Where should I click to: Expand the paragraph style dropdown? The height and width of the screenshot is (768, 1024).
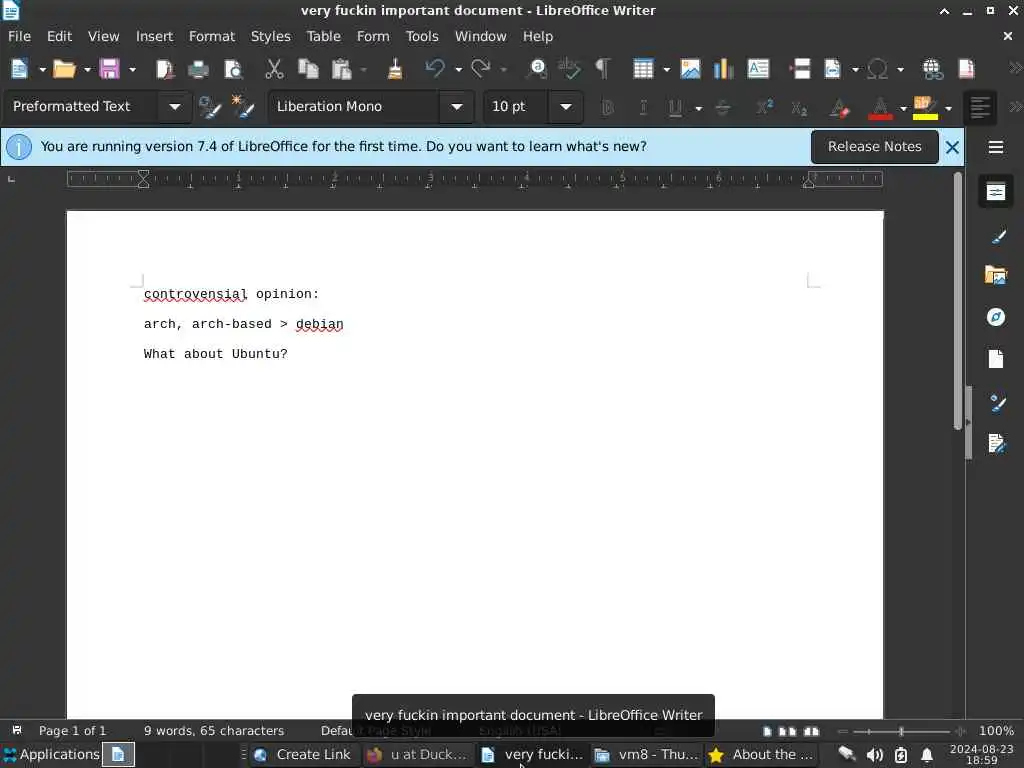(x=175, y=106)
